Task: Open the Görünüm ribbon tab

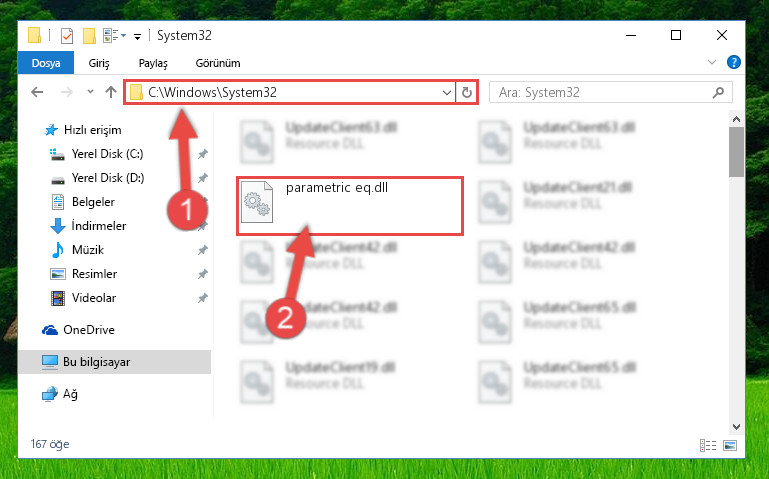Action: tap(218, 63)
